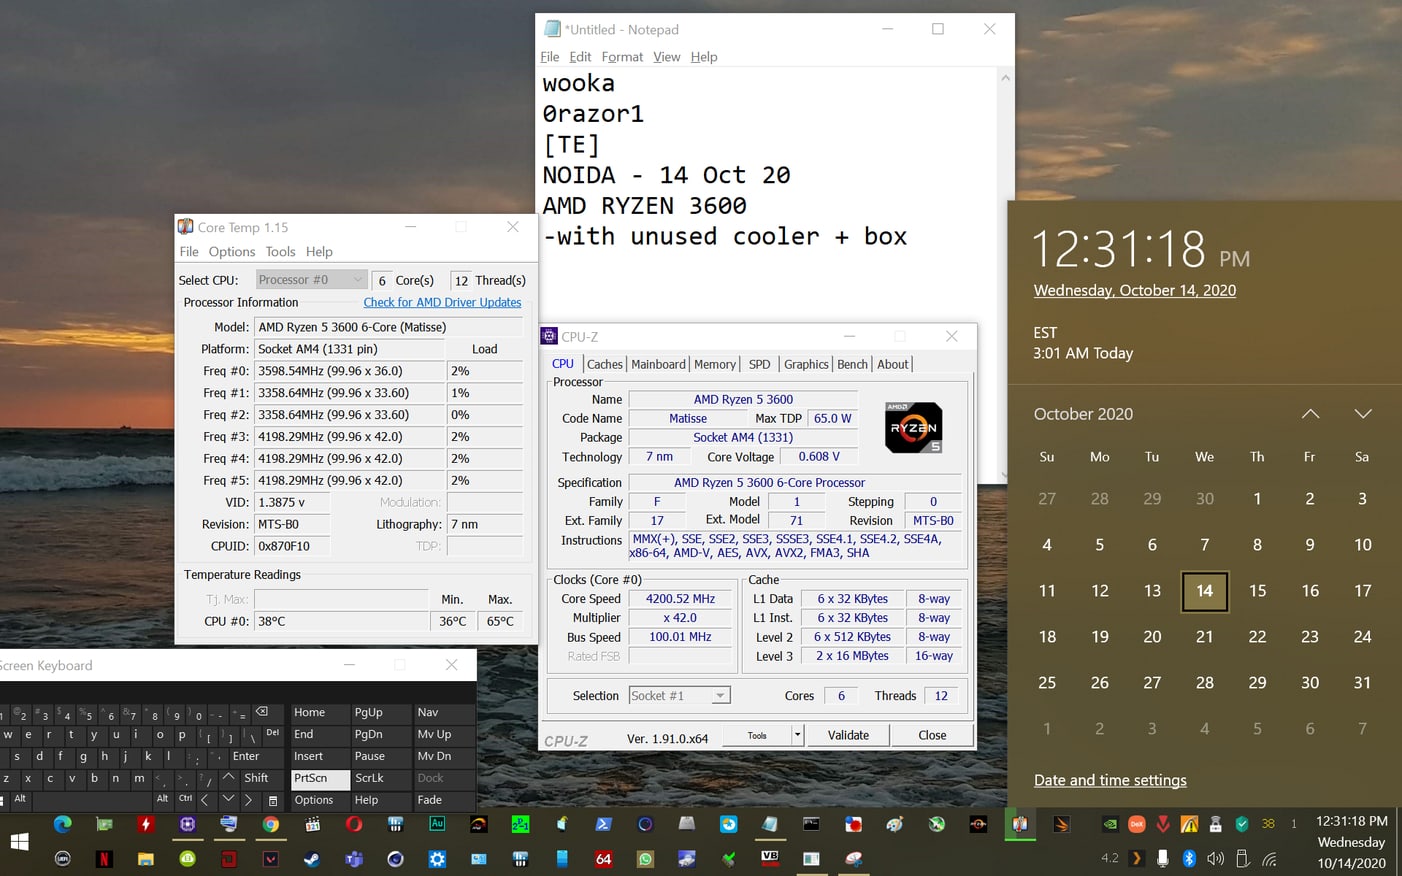Open Adobe Audition taskbar icon
Screen dimensions: 1402x876
(x=437, y=825)
